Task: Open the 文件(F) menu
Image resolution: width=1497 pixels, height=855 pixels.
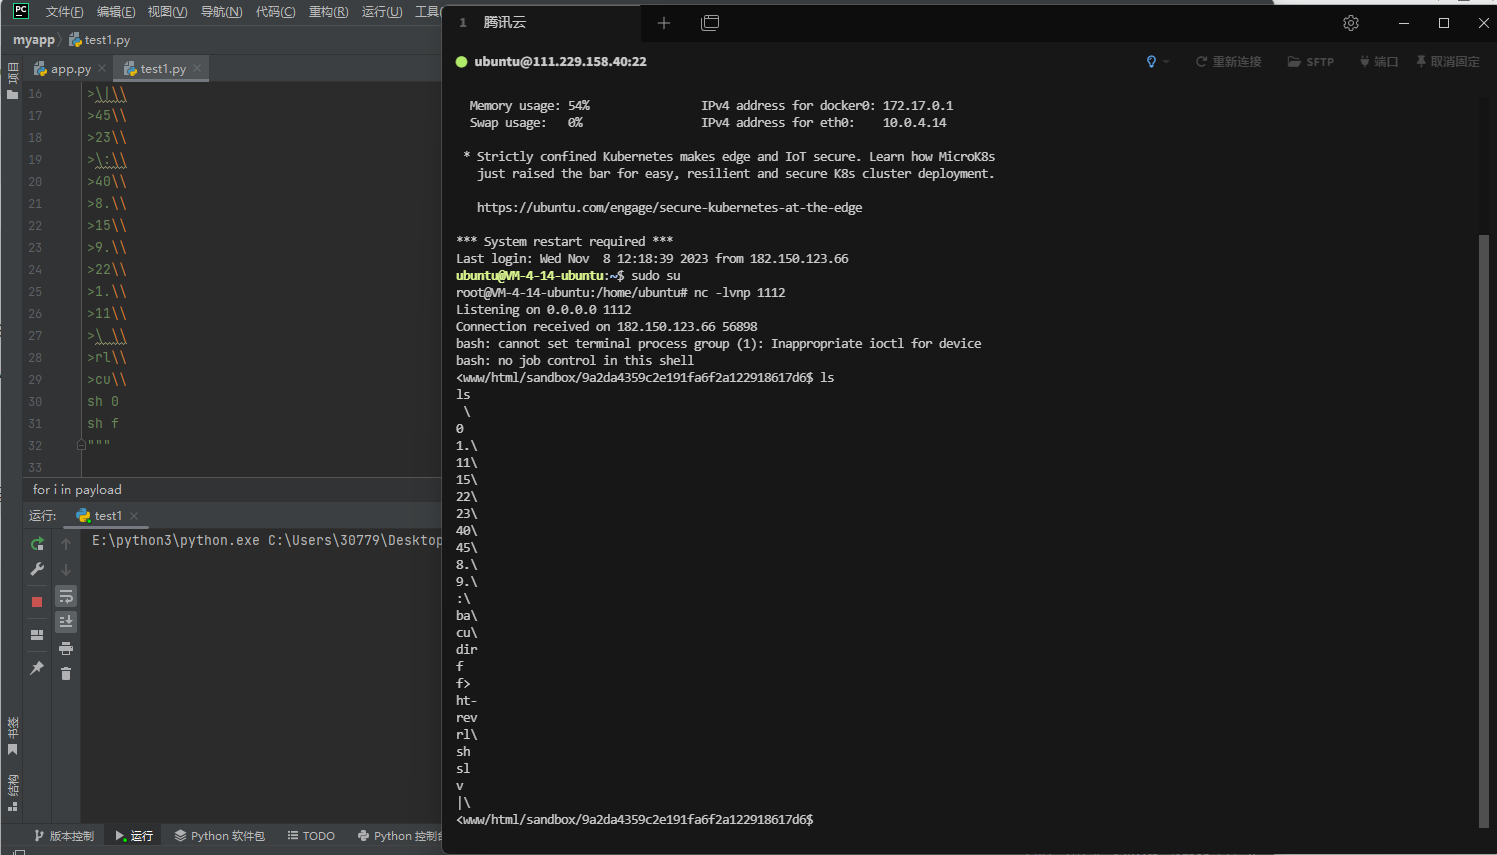Action: [64, 12]
